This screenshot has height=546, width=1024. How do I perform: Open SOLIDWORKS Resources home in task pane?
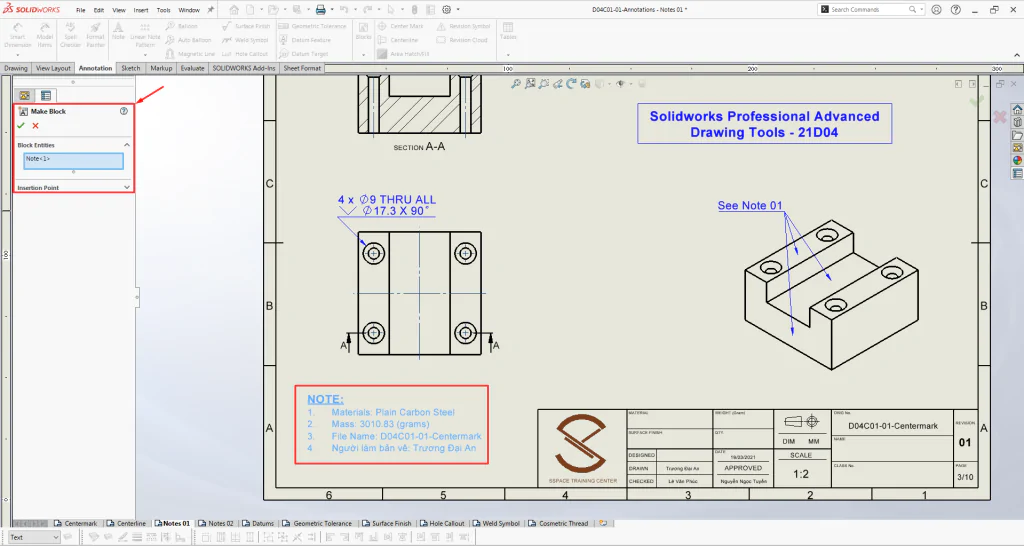(x=1017, y=109)
